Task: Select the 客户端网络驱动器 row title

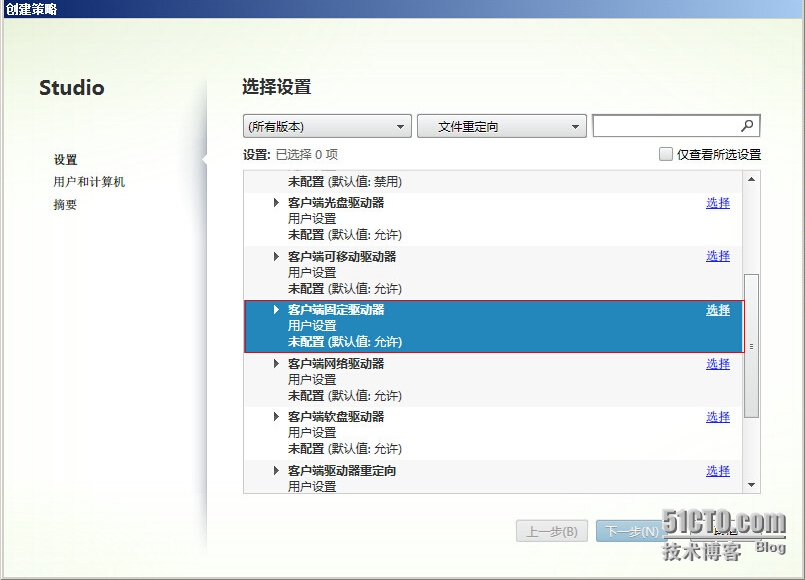Action: 336,363
